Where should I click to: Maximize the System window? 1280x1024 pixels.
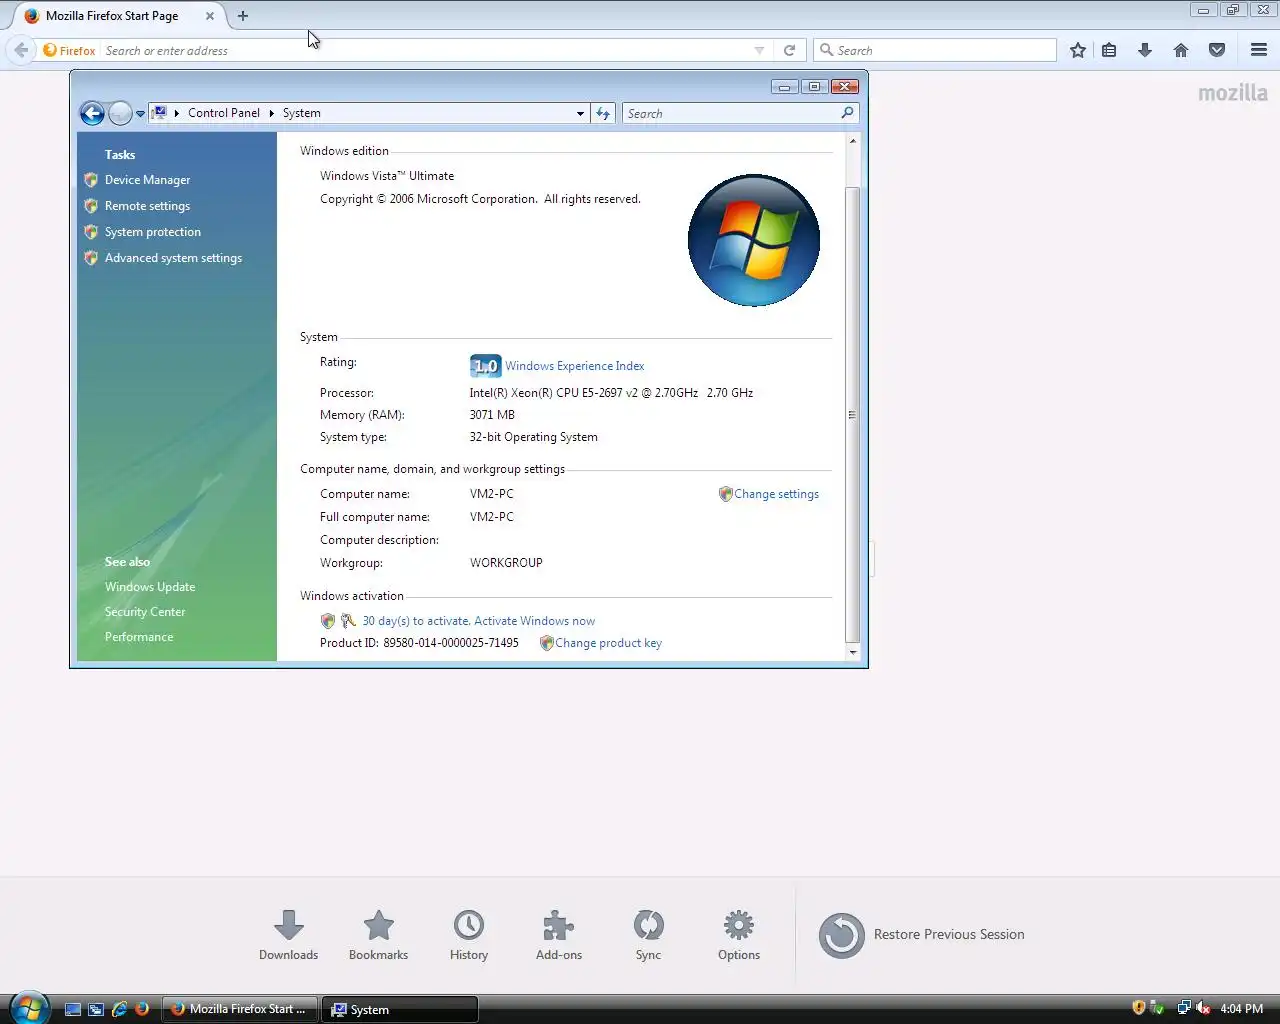pos(814,87)
